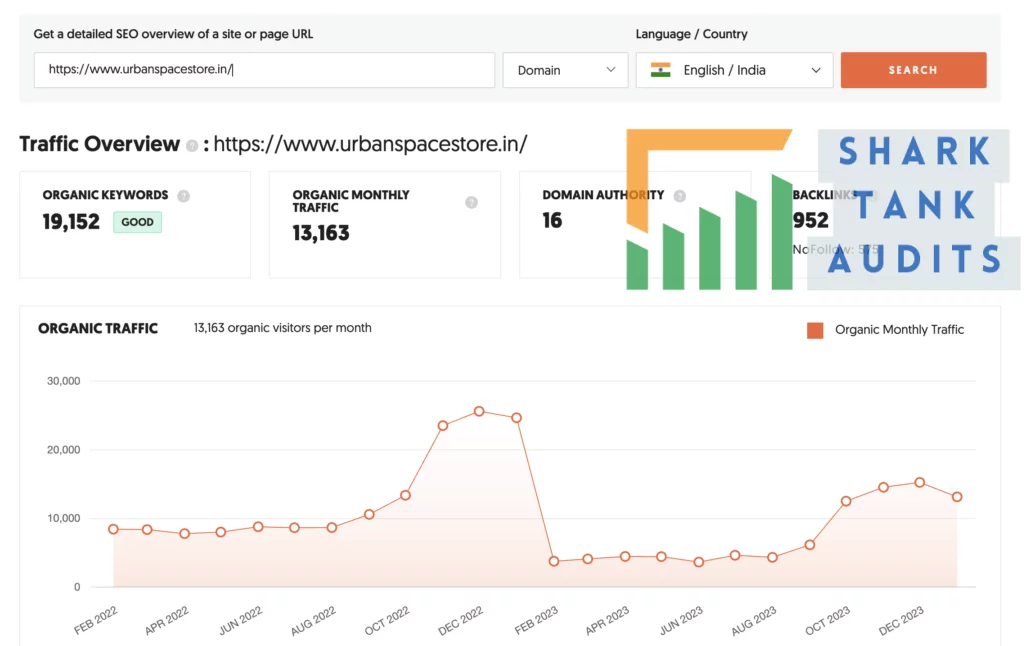Click the 952 backlinks value
Viewport: 1024px width, 646px height.
tap(810, 221)
